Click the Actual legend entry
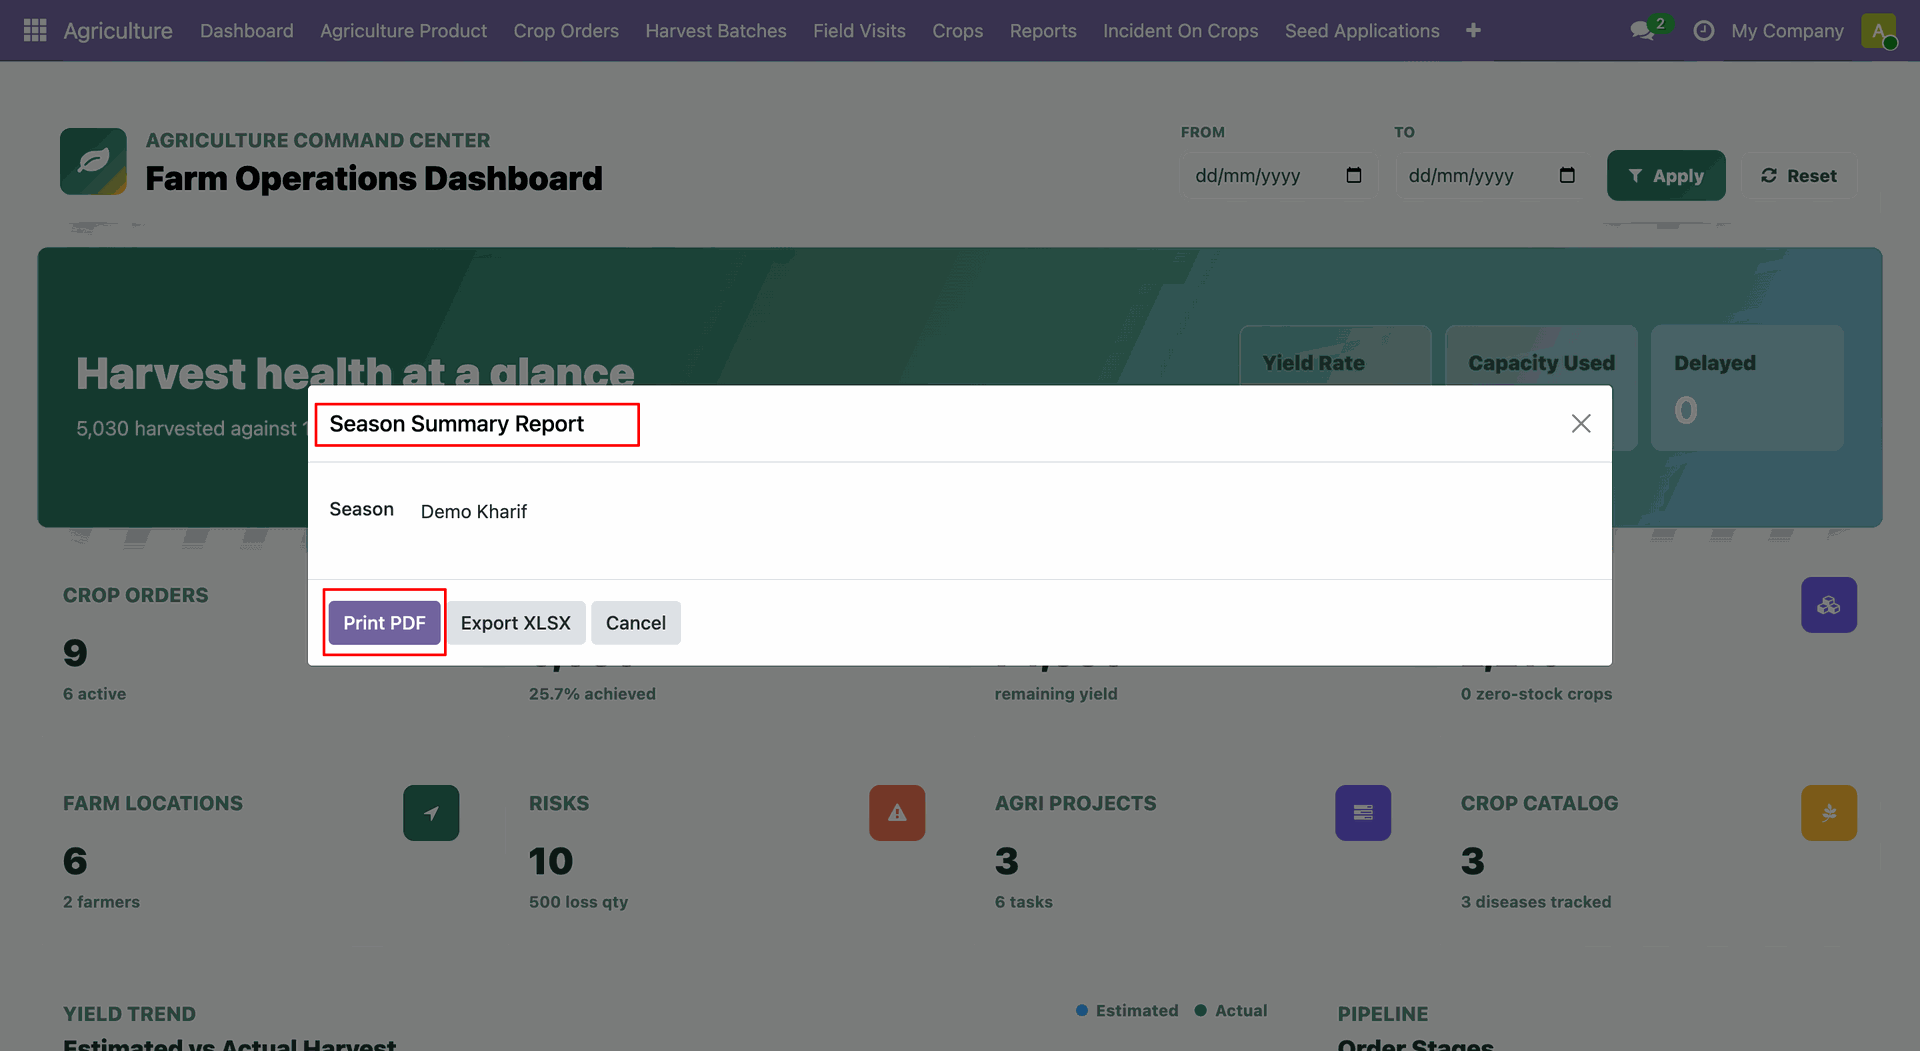The image size is (1920, 1051). coord(1231,1011)
